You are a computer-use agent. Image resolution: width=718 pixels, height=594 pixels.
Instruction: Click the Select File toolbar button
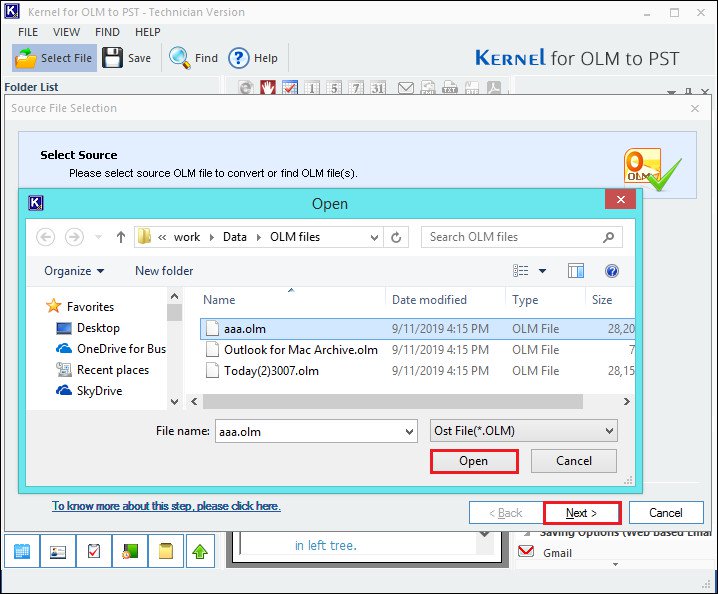pyautogui.click(x=54, y=58)
